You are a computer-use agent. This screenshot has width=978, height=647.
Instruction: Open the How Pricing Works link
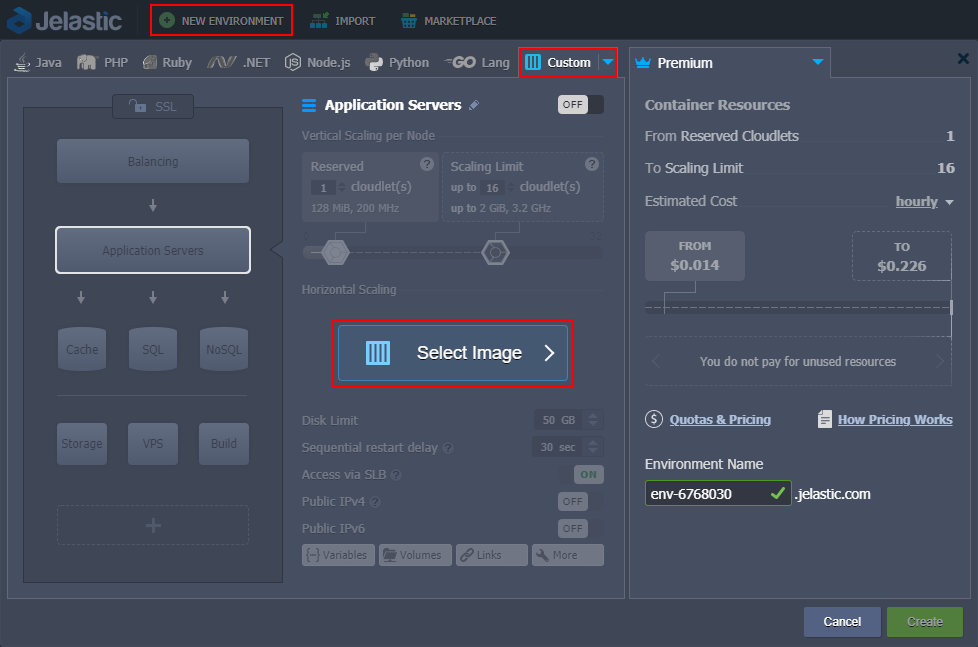895,419
